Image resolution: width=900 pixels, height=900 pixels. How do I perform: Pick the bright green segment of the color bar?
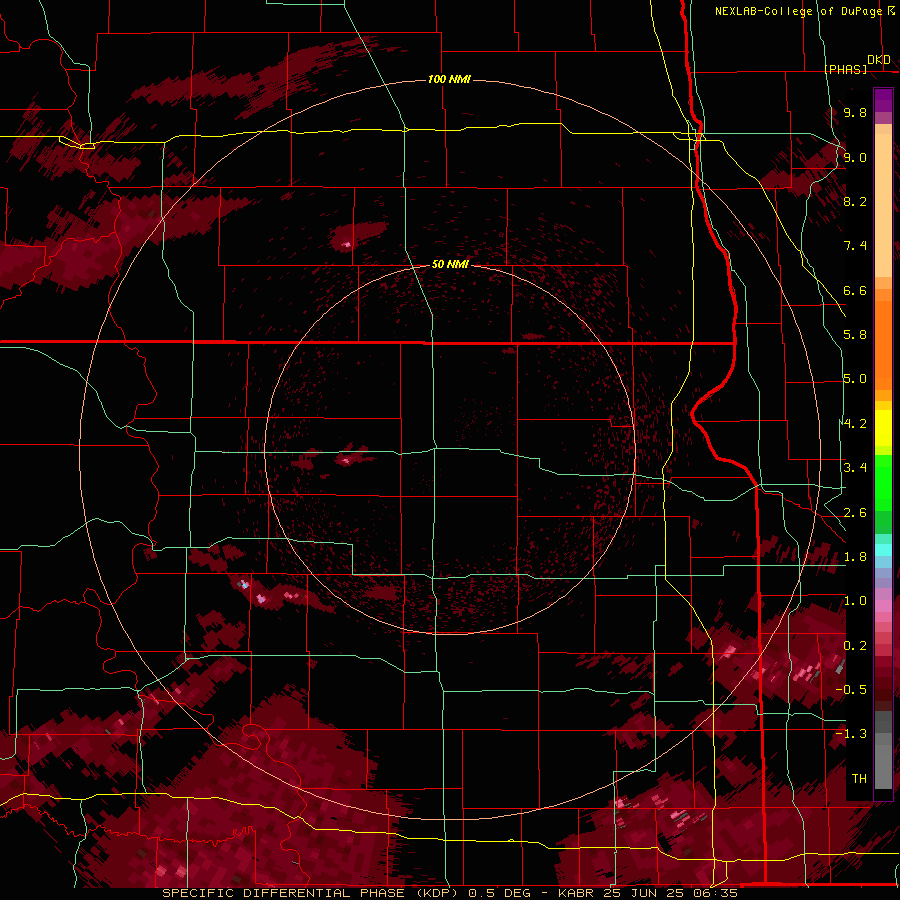[883, 485]
